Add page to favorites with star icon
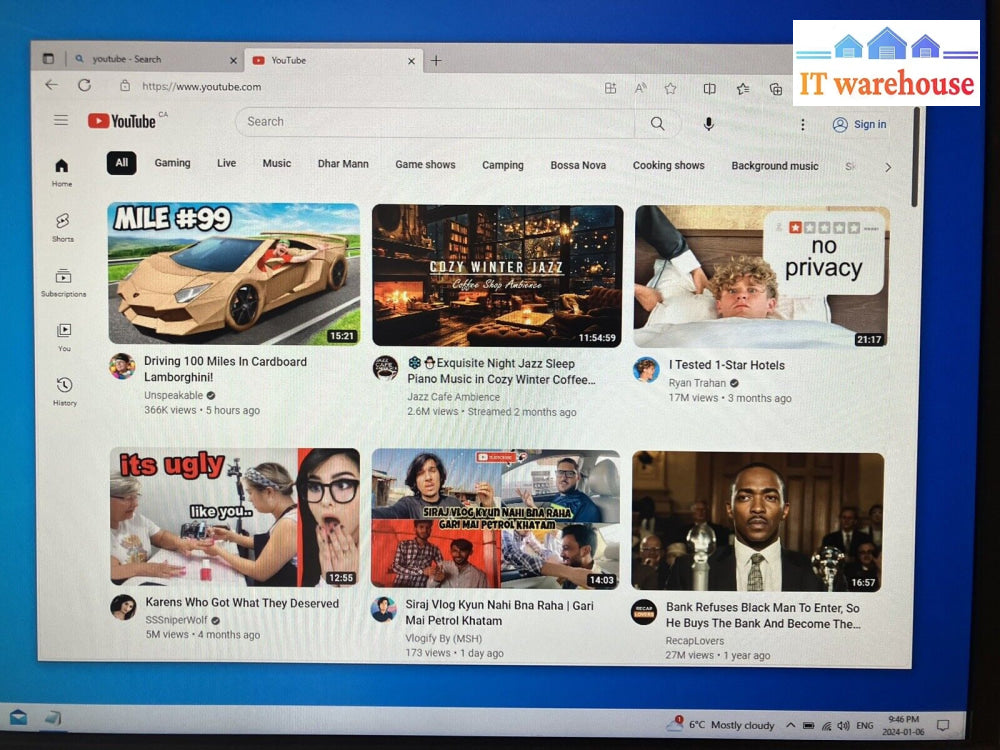The image size is (1000, 750). pyautogui.click(x=670, y=89)
